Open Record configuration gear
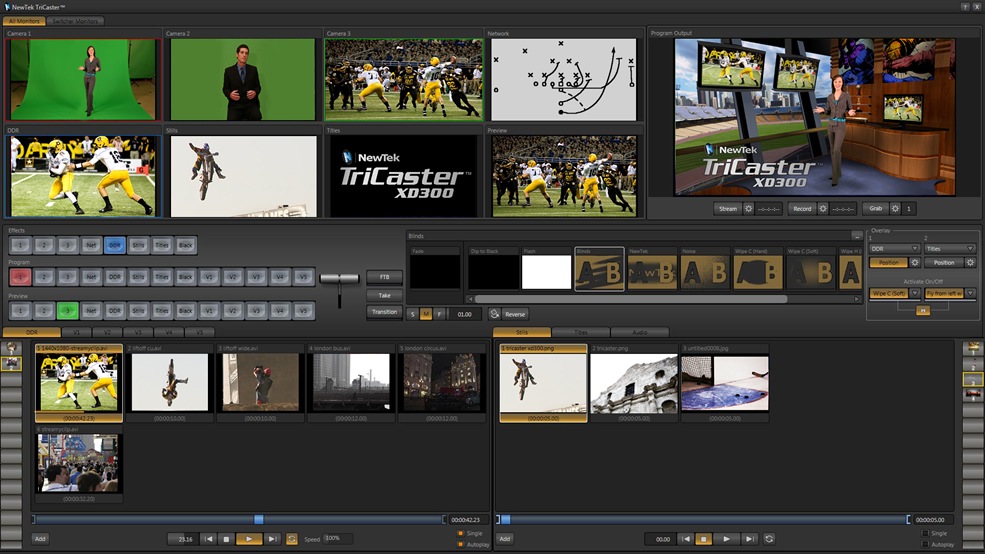The width and height of the screenshot is (985, 554). 823,209
